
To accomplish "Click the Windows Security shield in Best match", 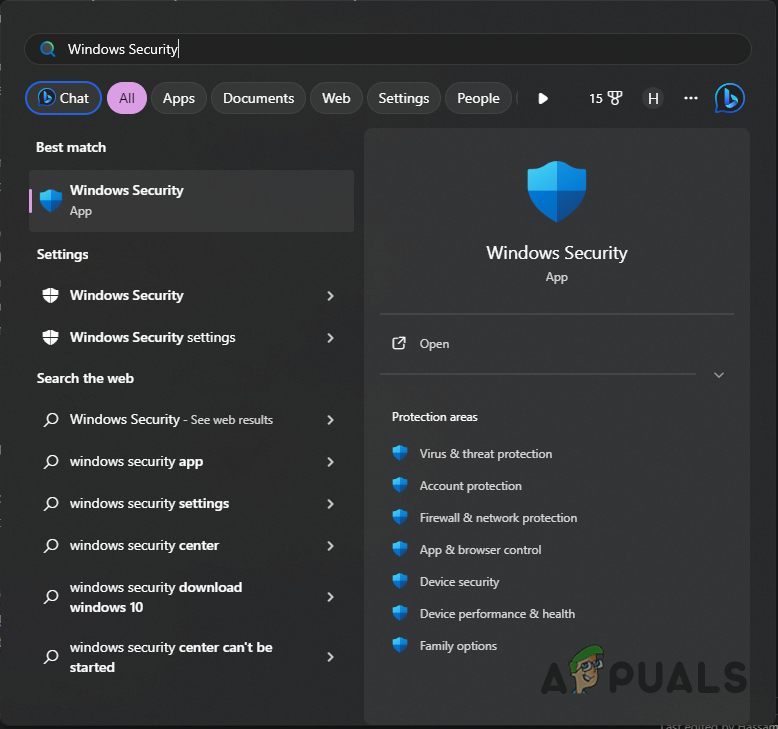I will 51,201.
